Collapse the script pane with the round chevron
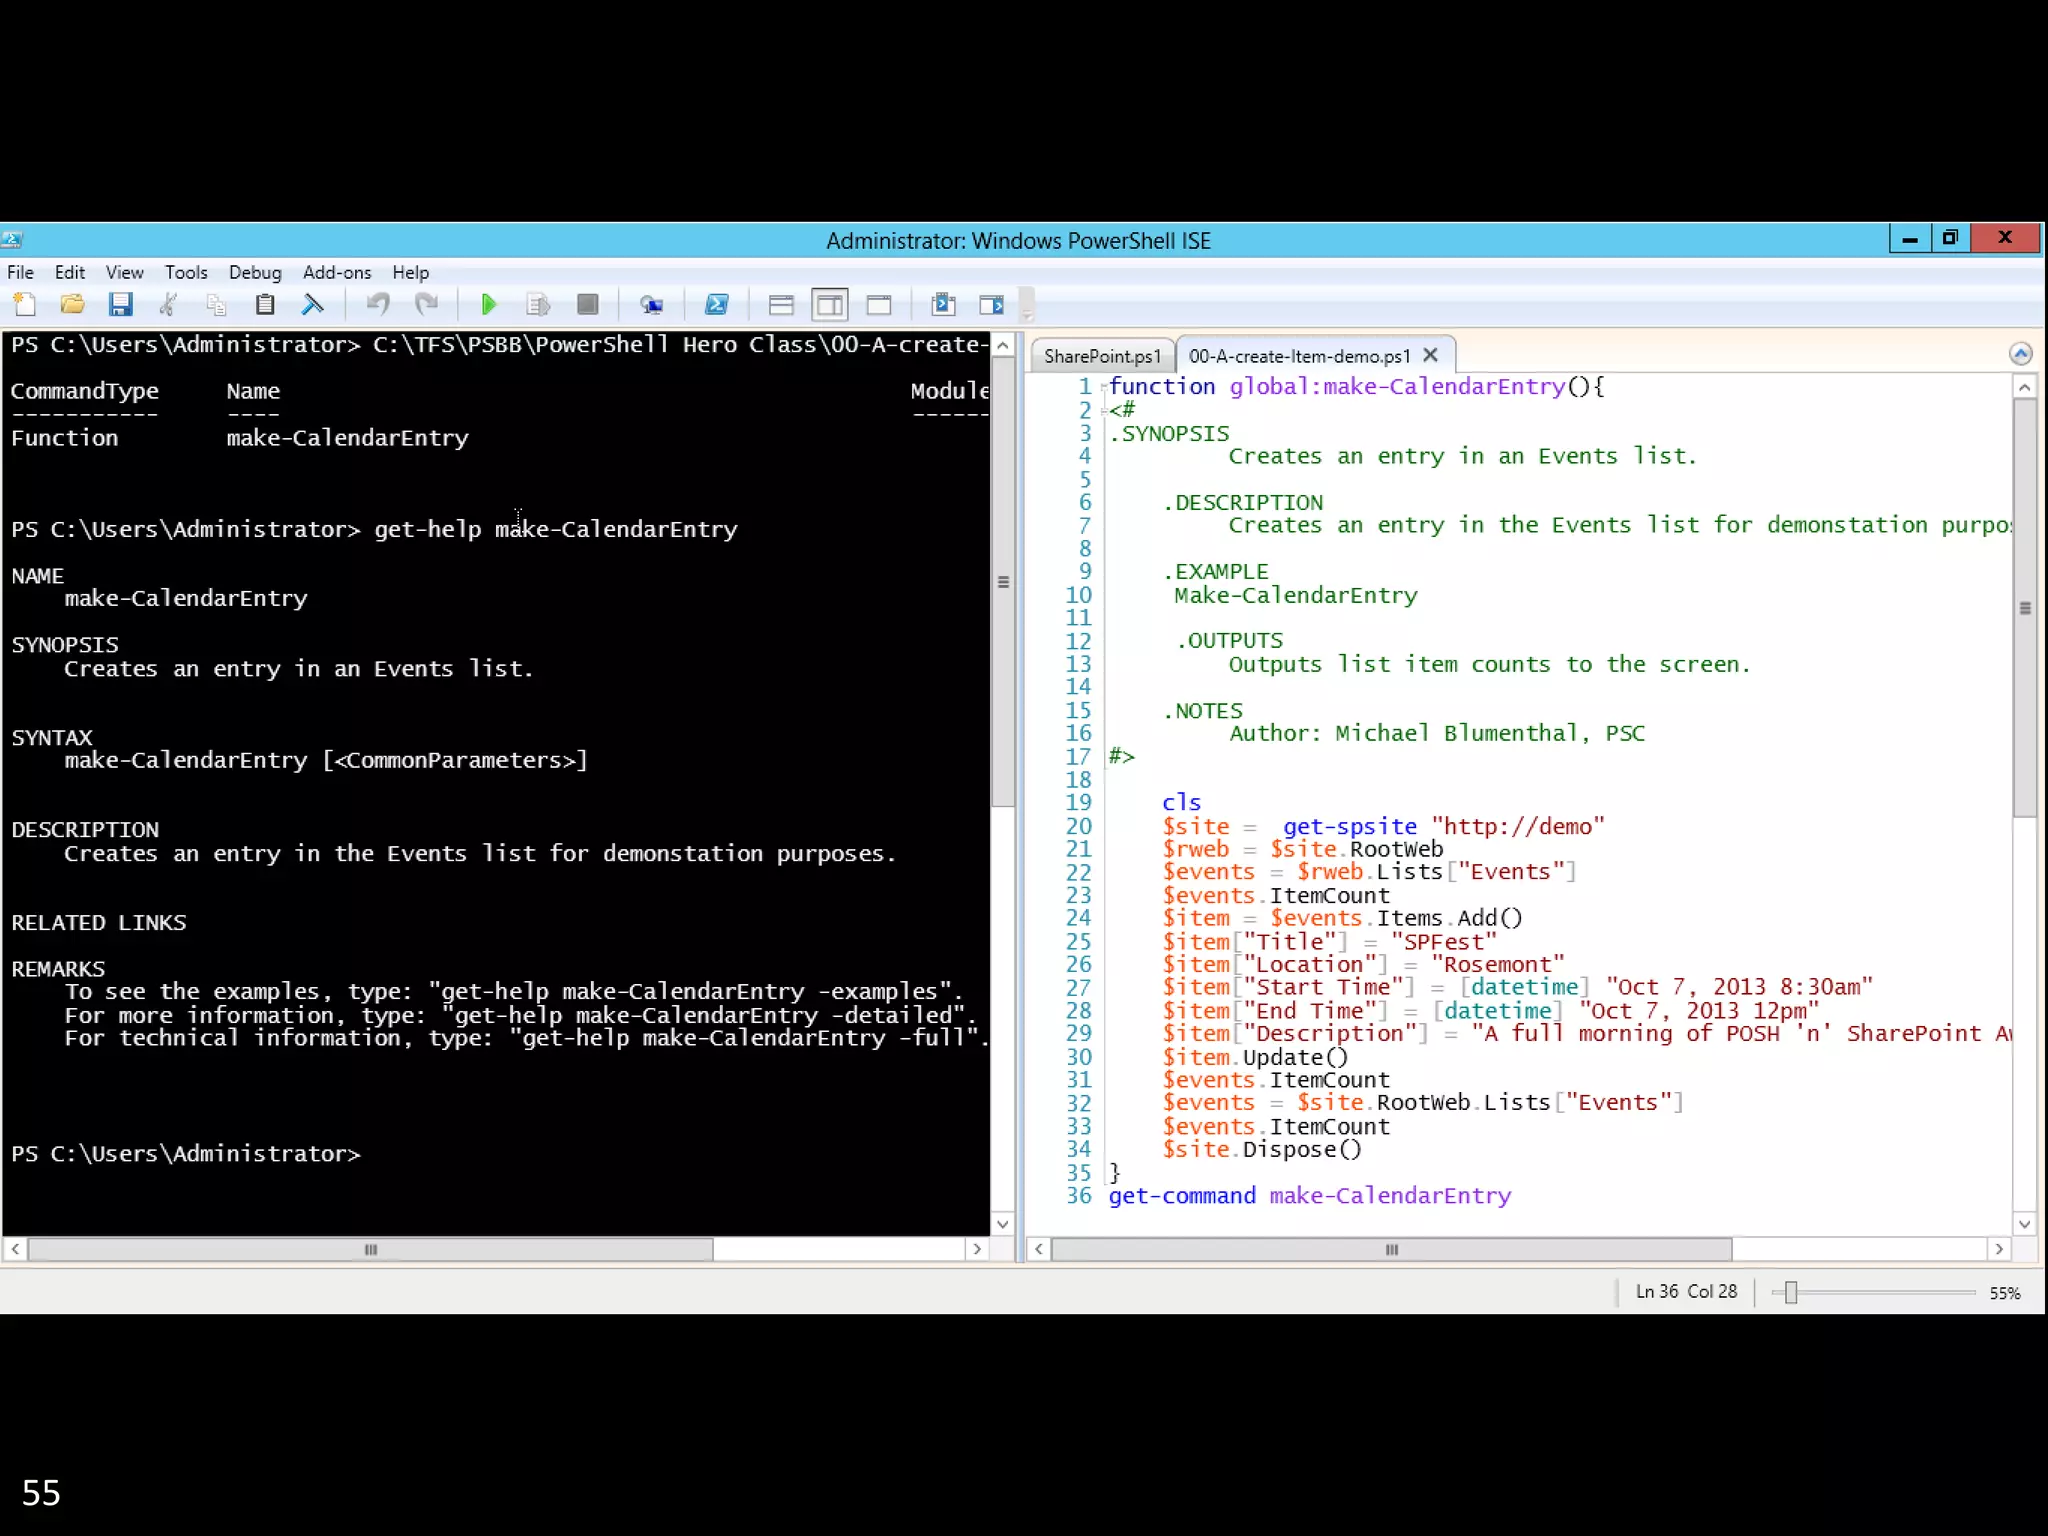Viewport: 2048px width, 1536px height. pos(2020,354)
